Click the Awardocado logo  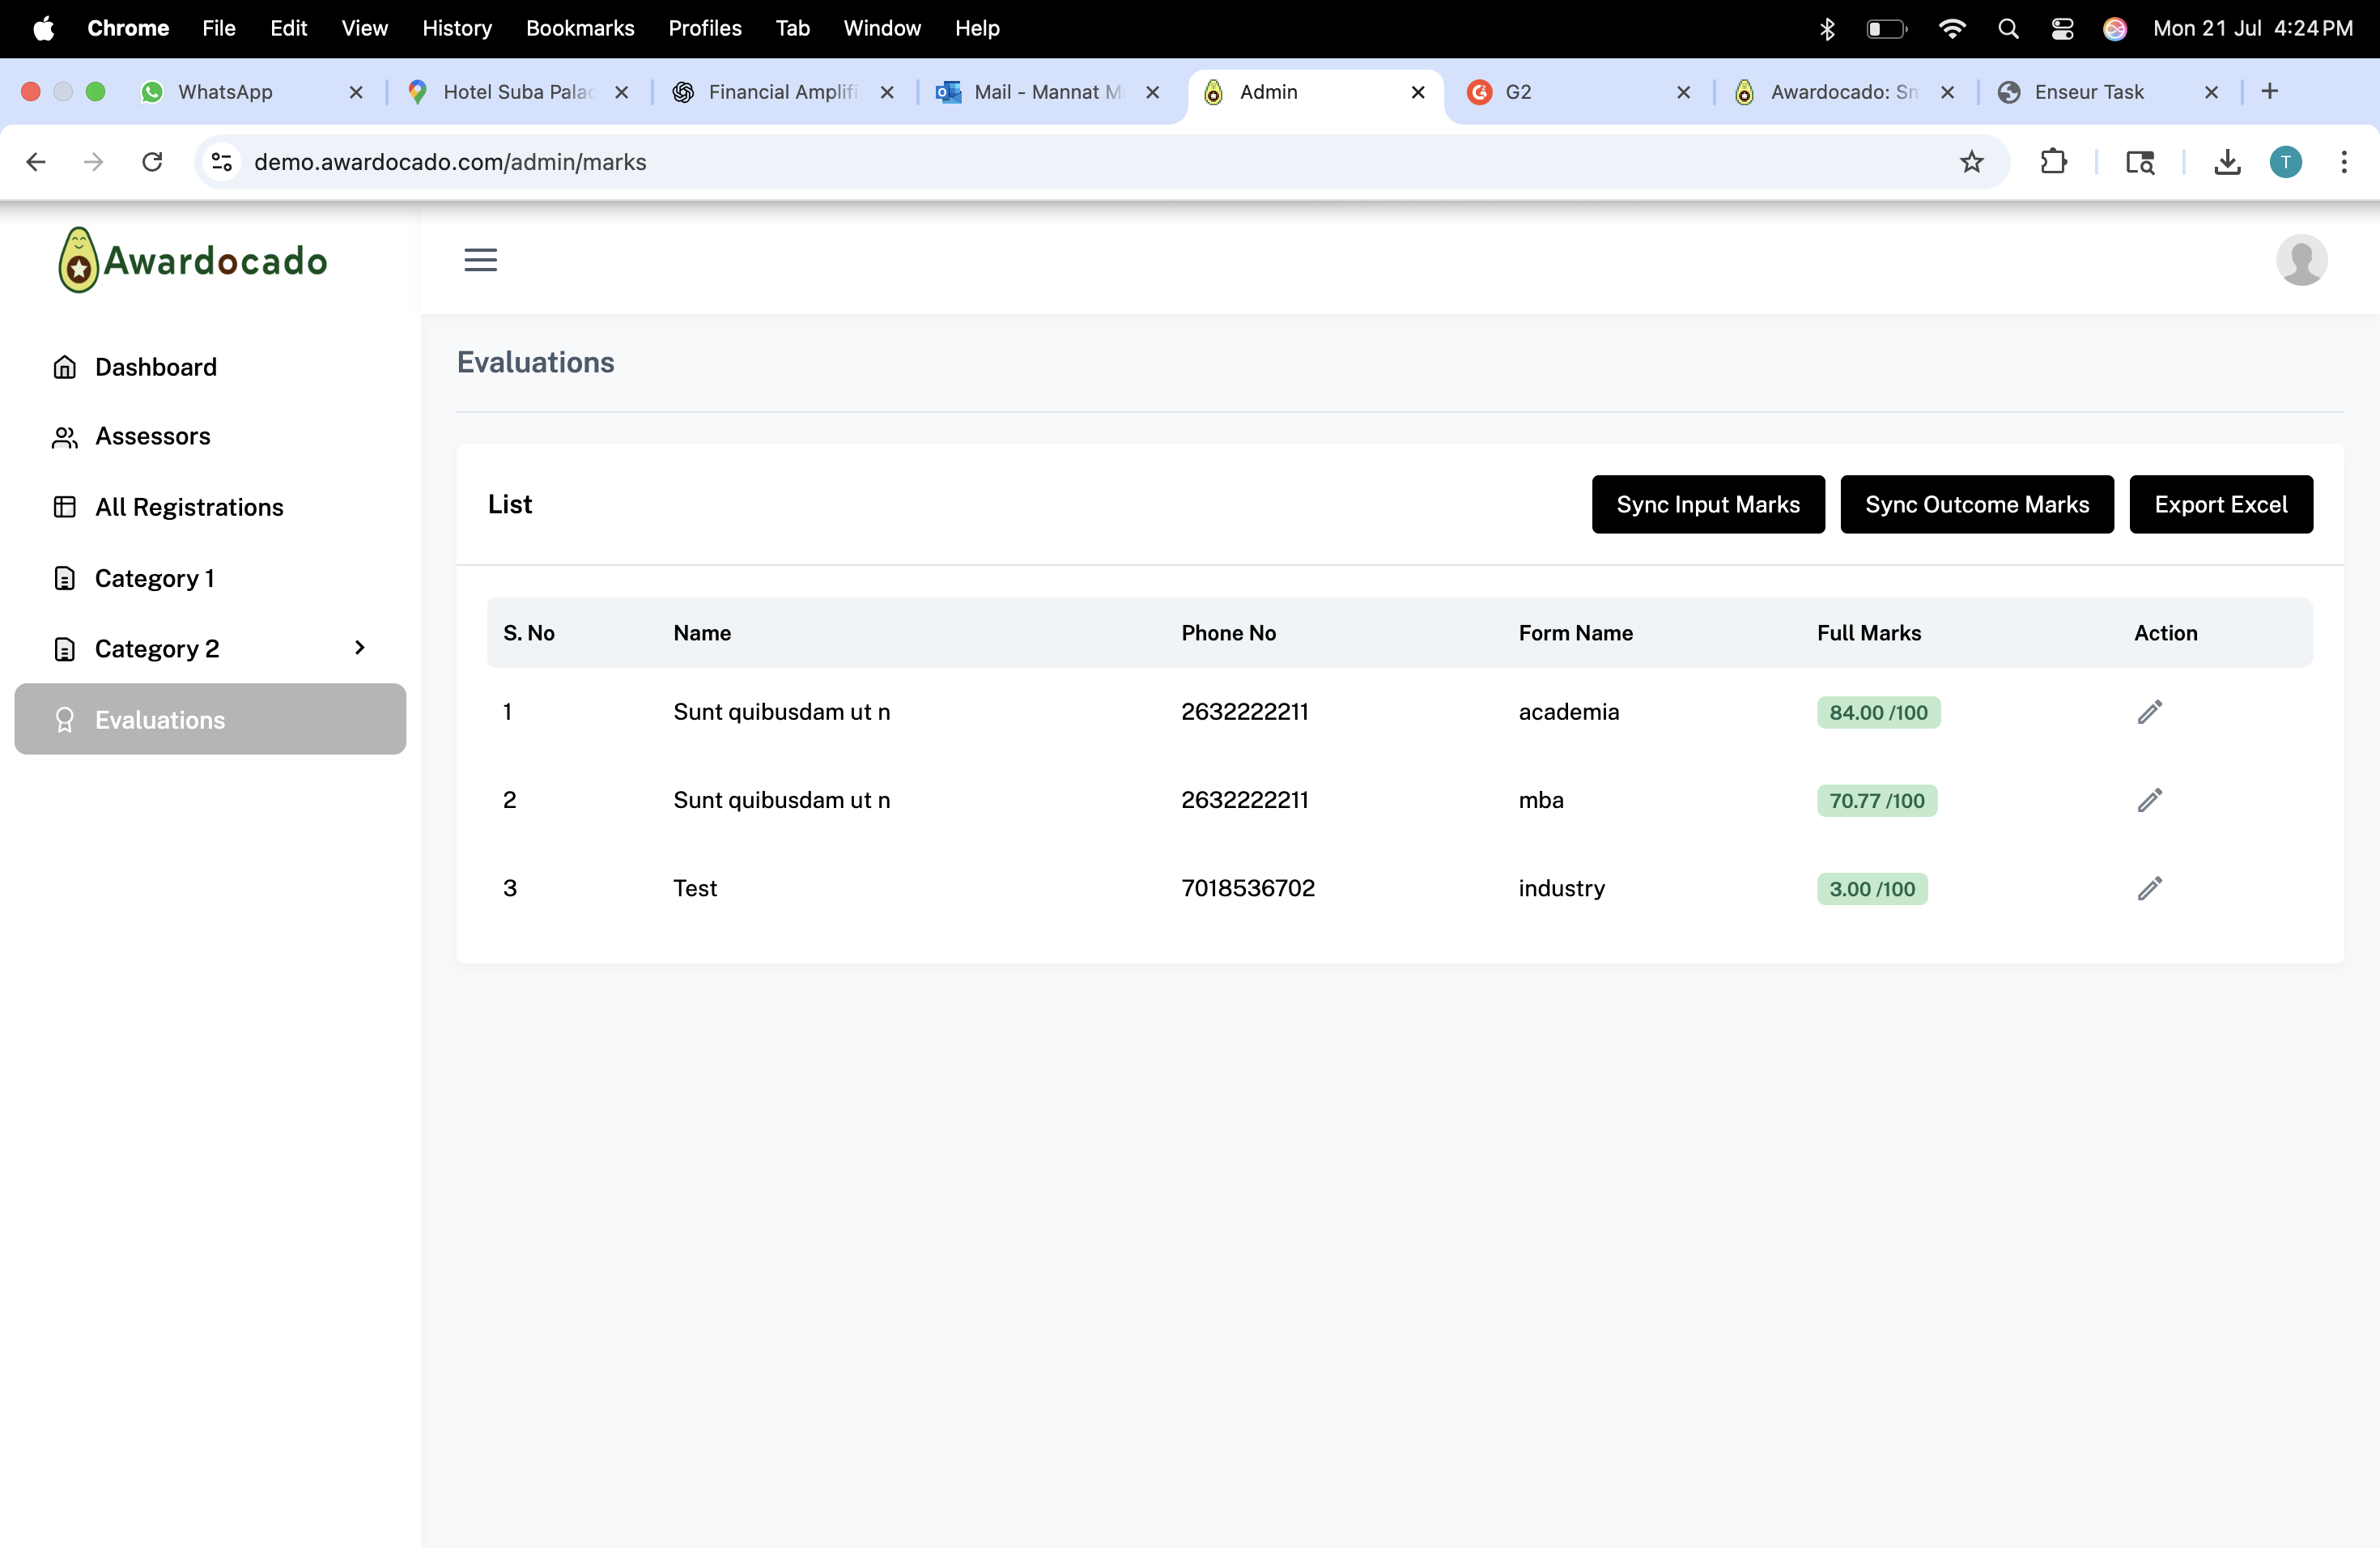[193, 260]
